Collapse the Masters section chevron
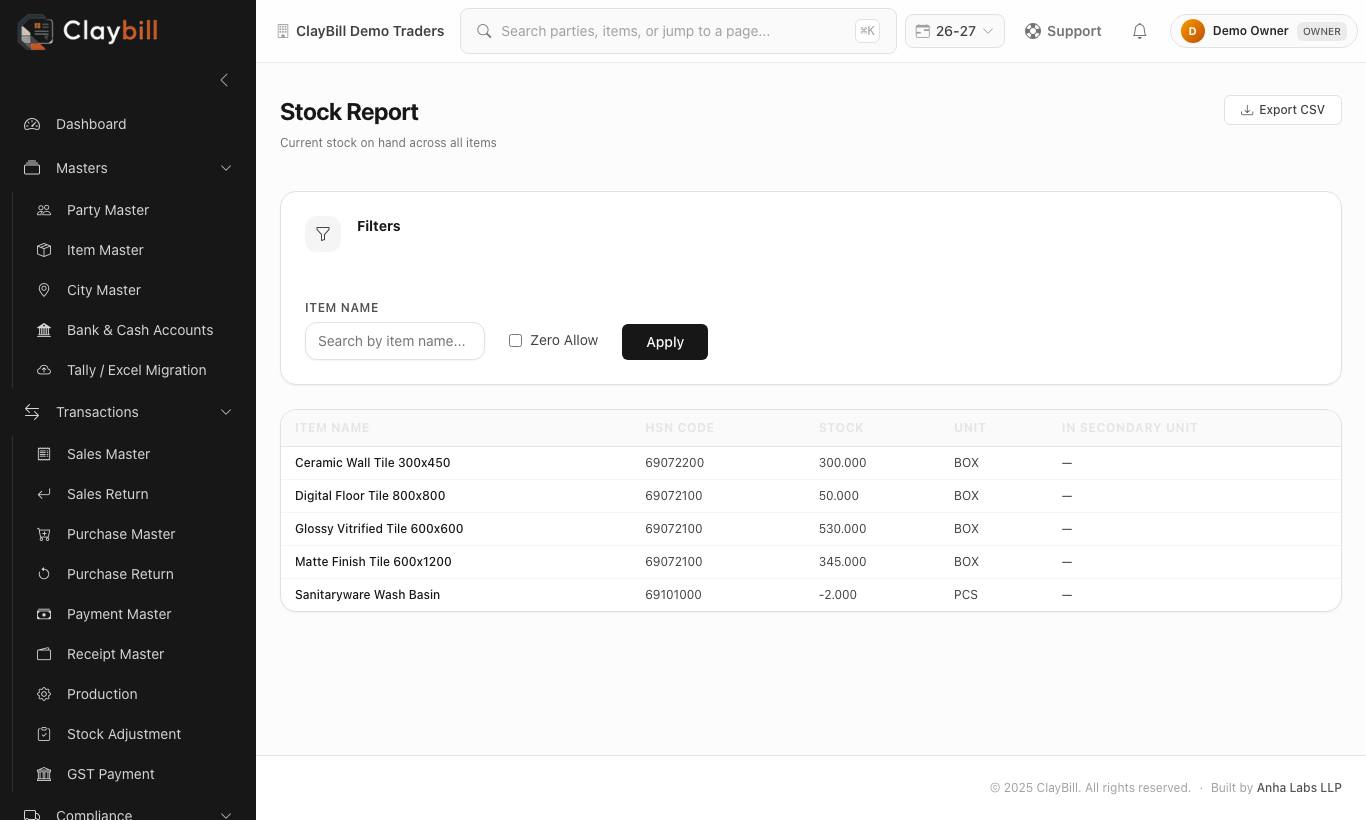The height and width of the screenshot is (820, 1366). 226,168
